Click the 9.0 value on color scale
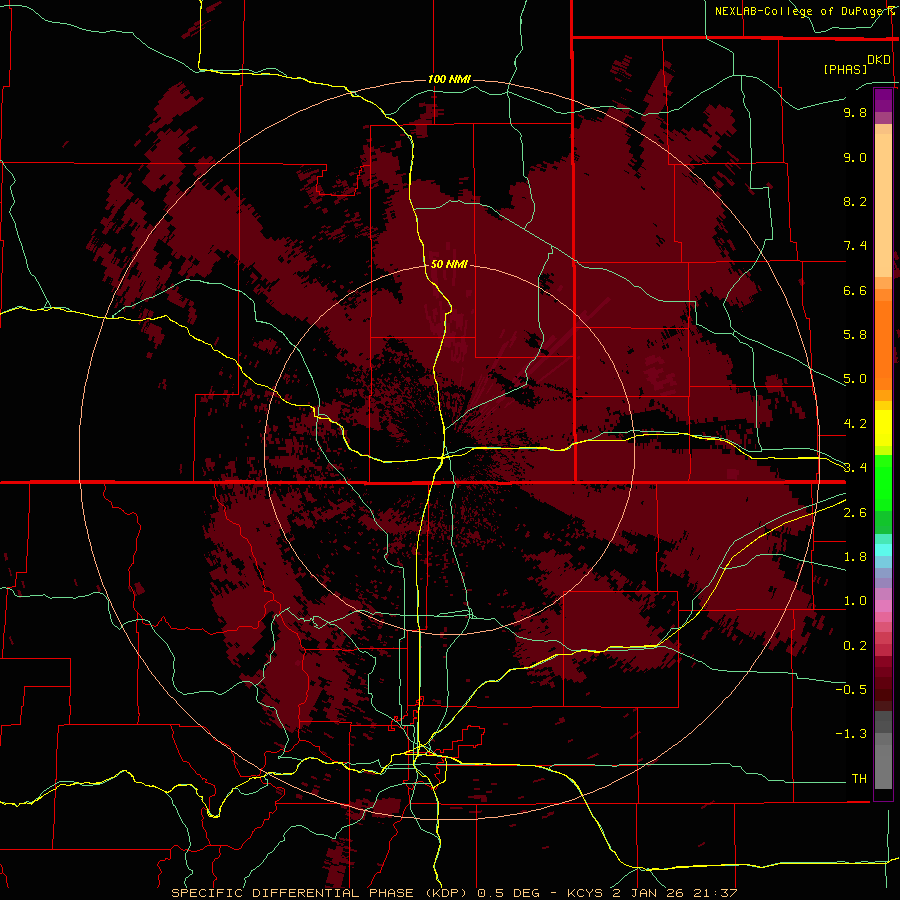 (x=855, y=157)
